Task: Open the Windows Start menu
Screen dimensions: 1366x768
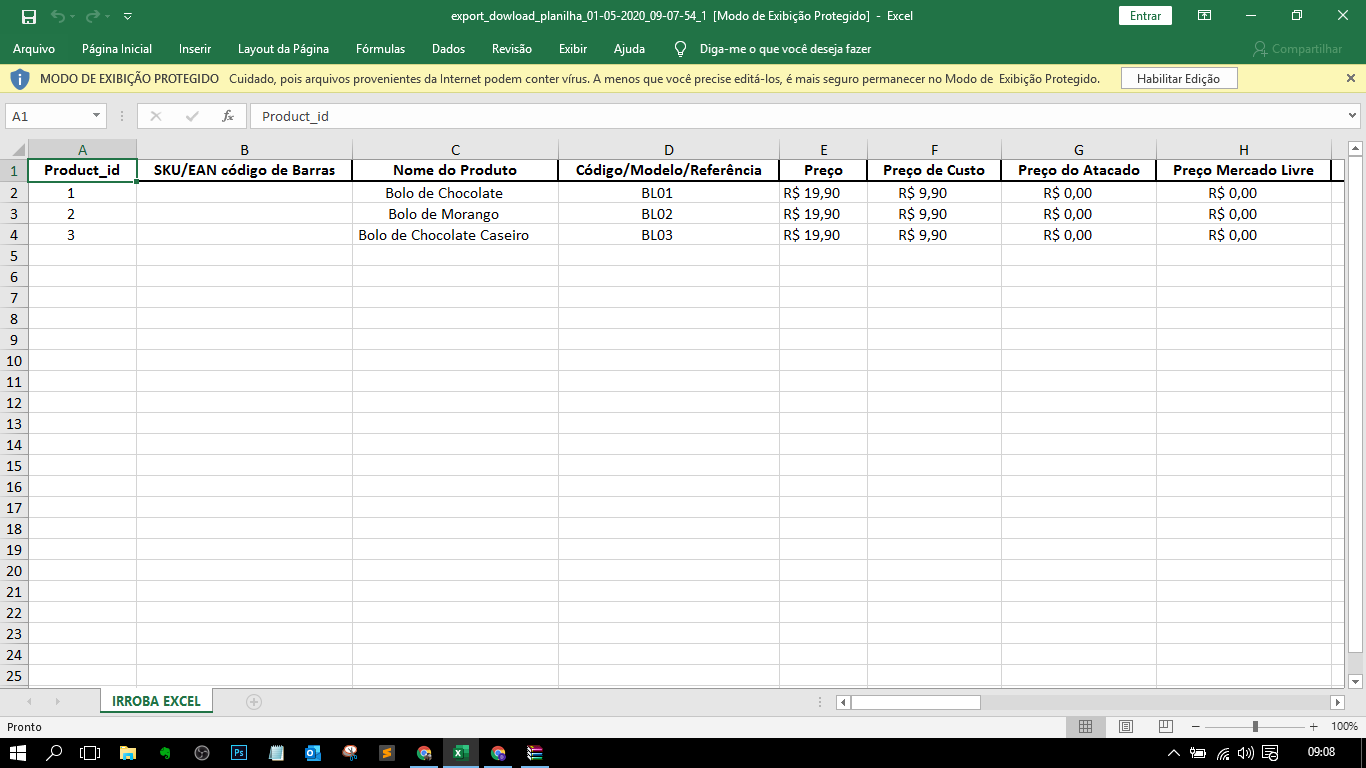Action: click(17, 753)
